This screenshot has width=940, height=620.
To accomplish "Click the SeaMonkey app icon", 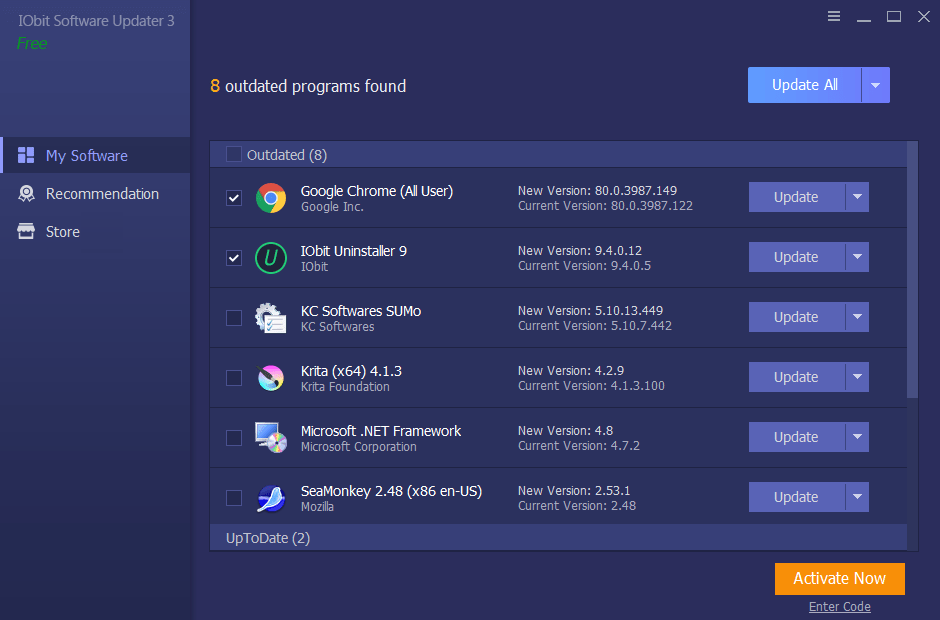I will tap(271, 498).
